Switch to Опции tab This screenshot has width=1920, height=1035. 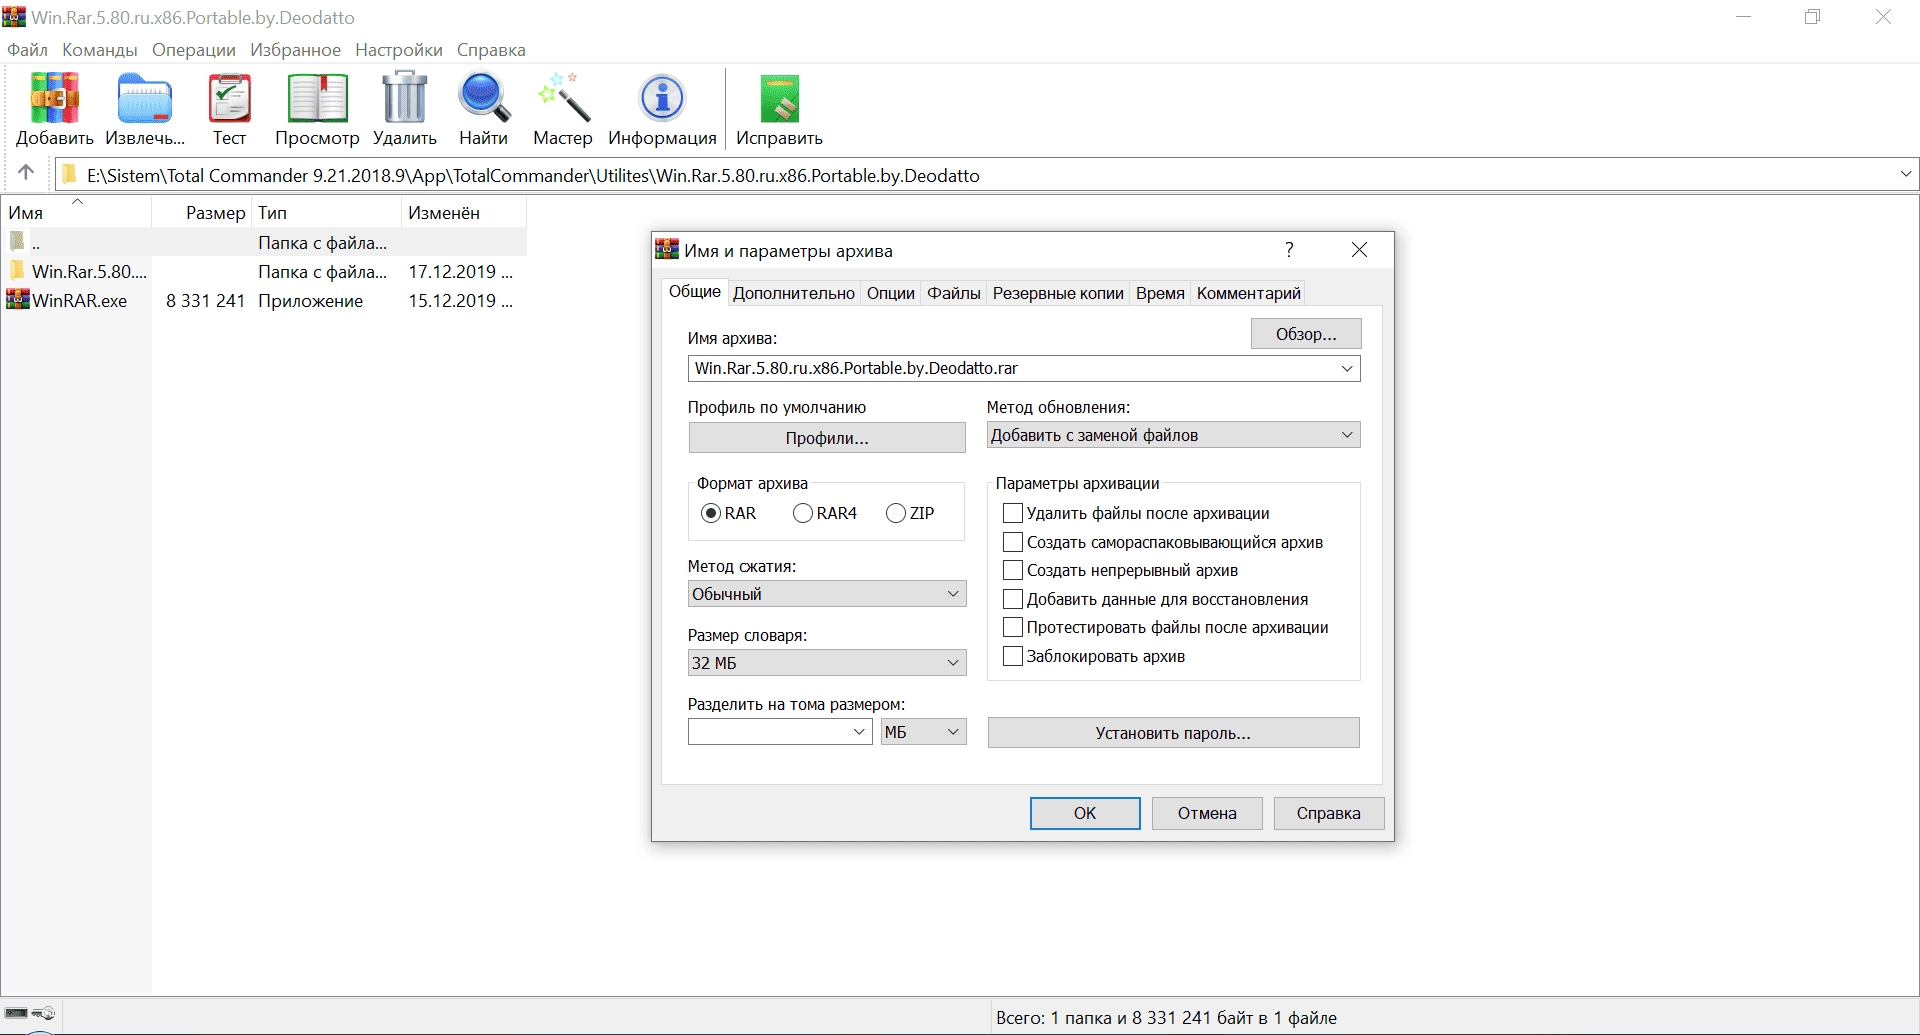pyautogui.click(x=891, y=293)
